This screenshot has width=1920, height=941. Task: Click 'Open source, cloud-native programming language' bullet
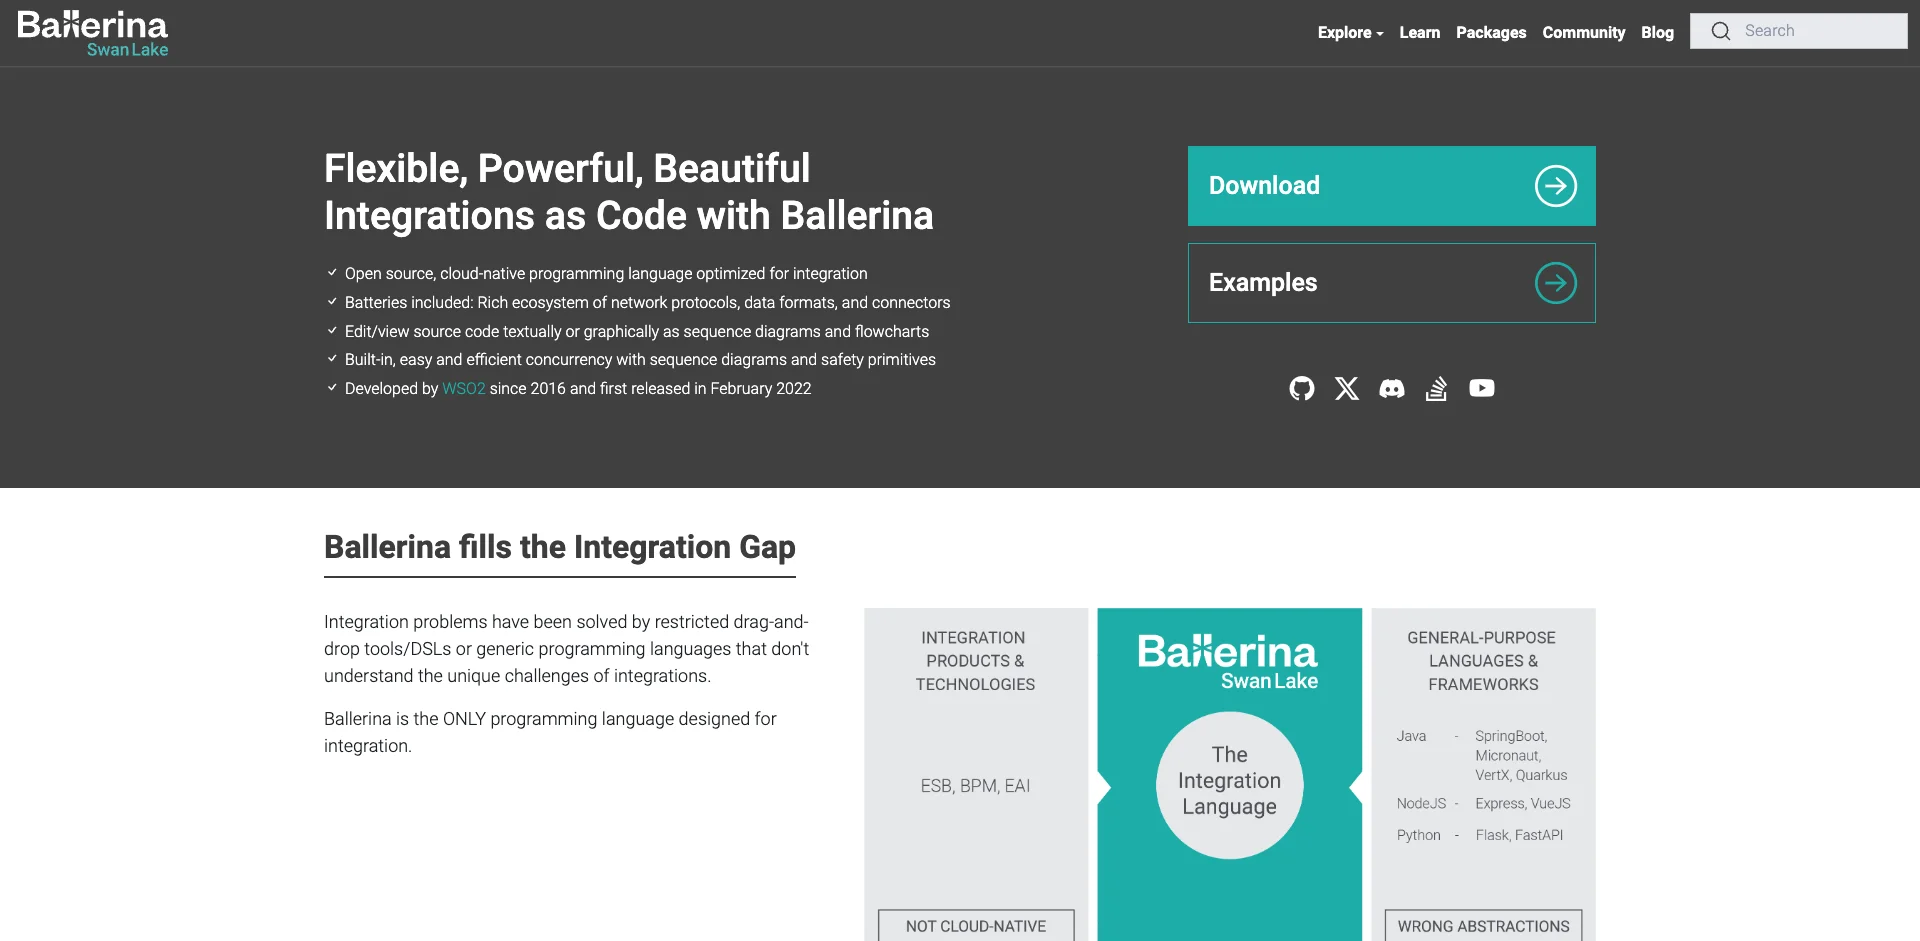[606, 273]
